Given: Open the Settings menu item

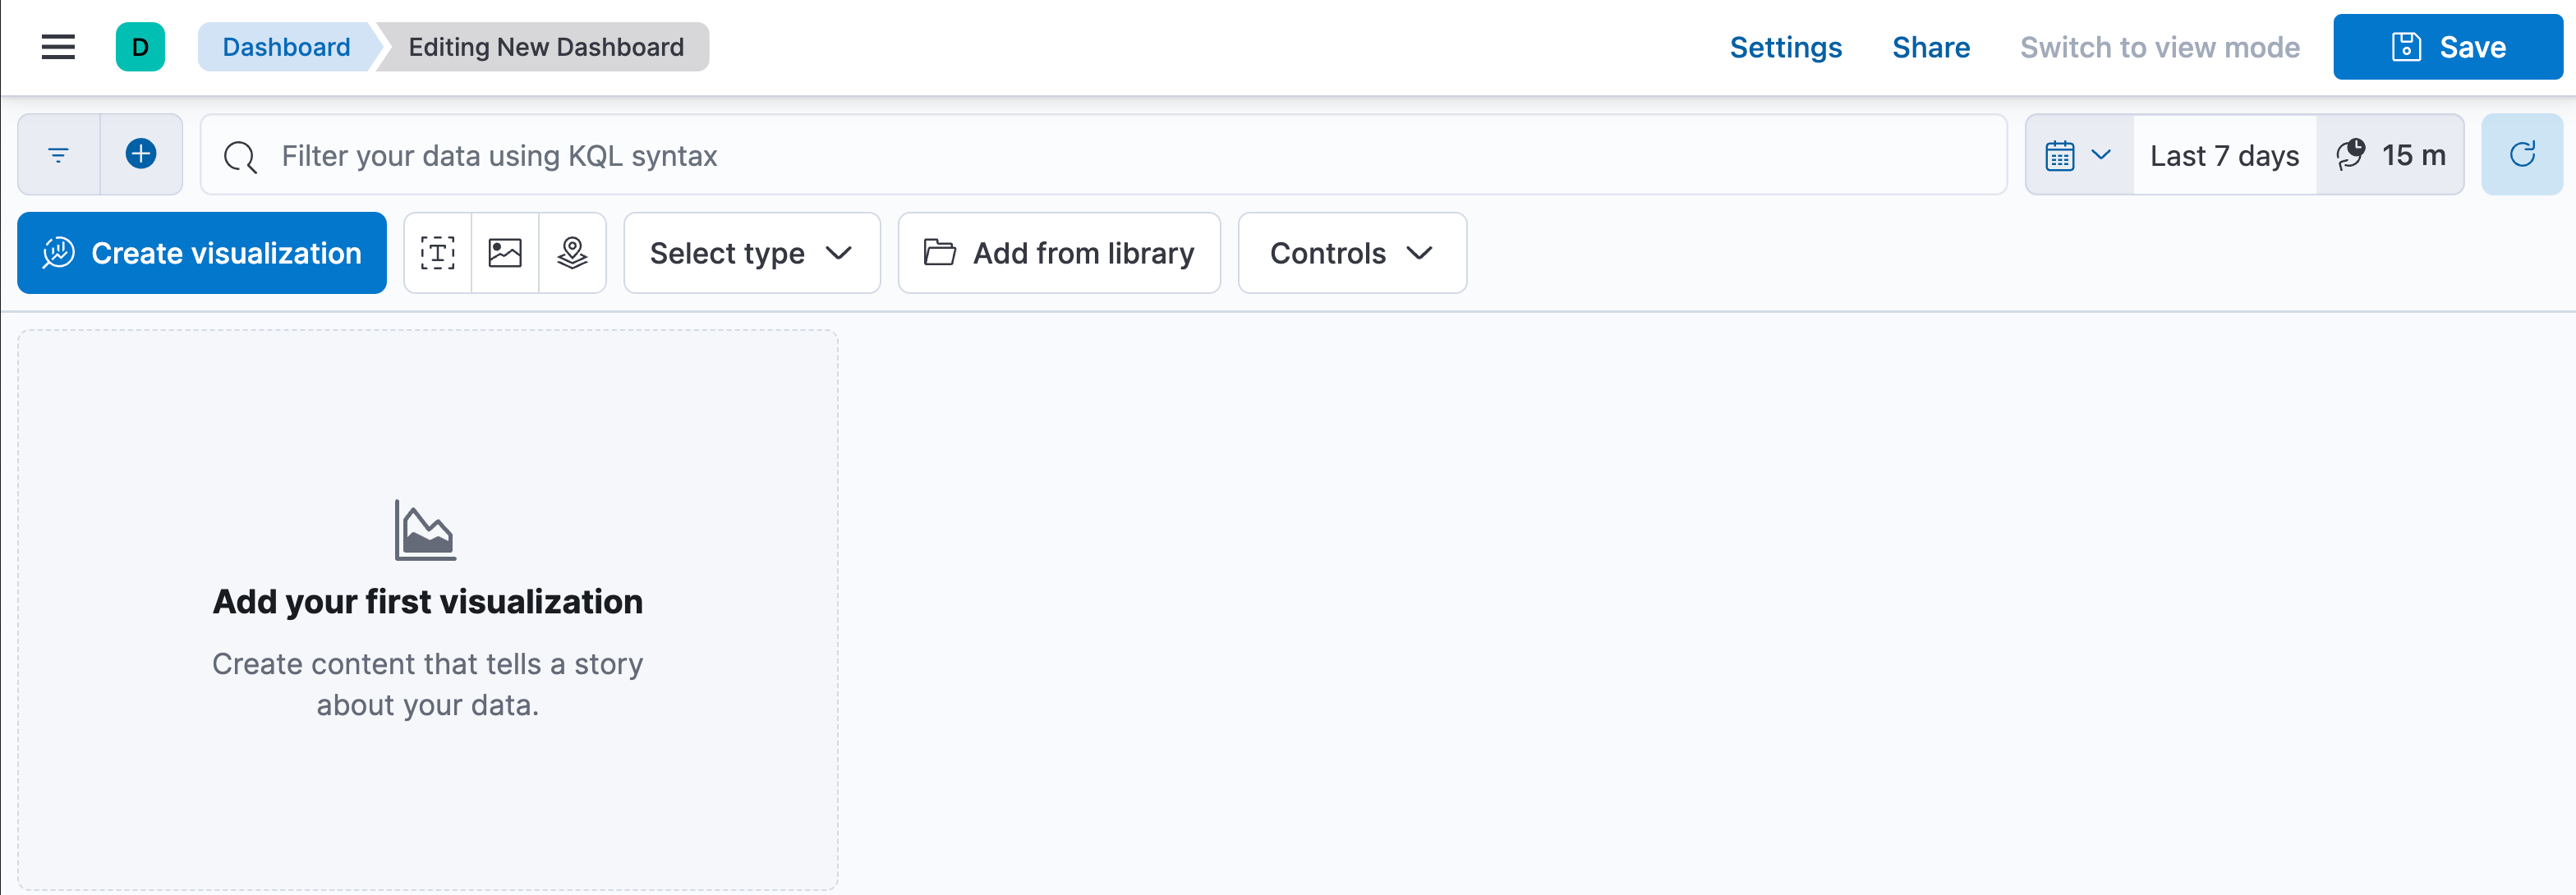Looking at the screenshot, I should coord(1785,47).
